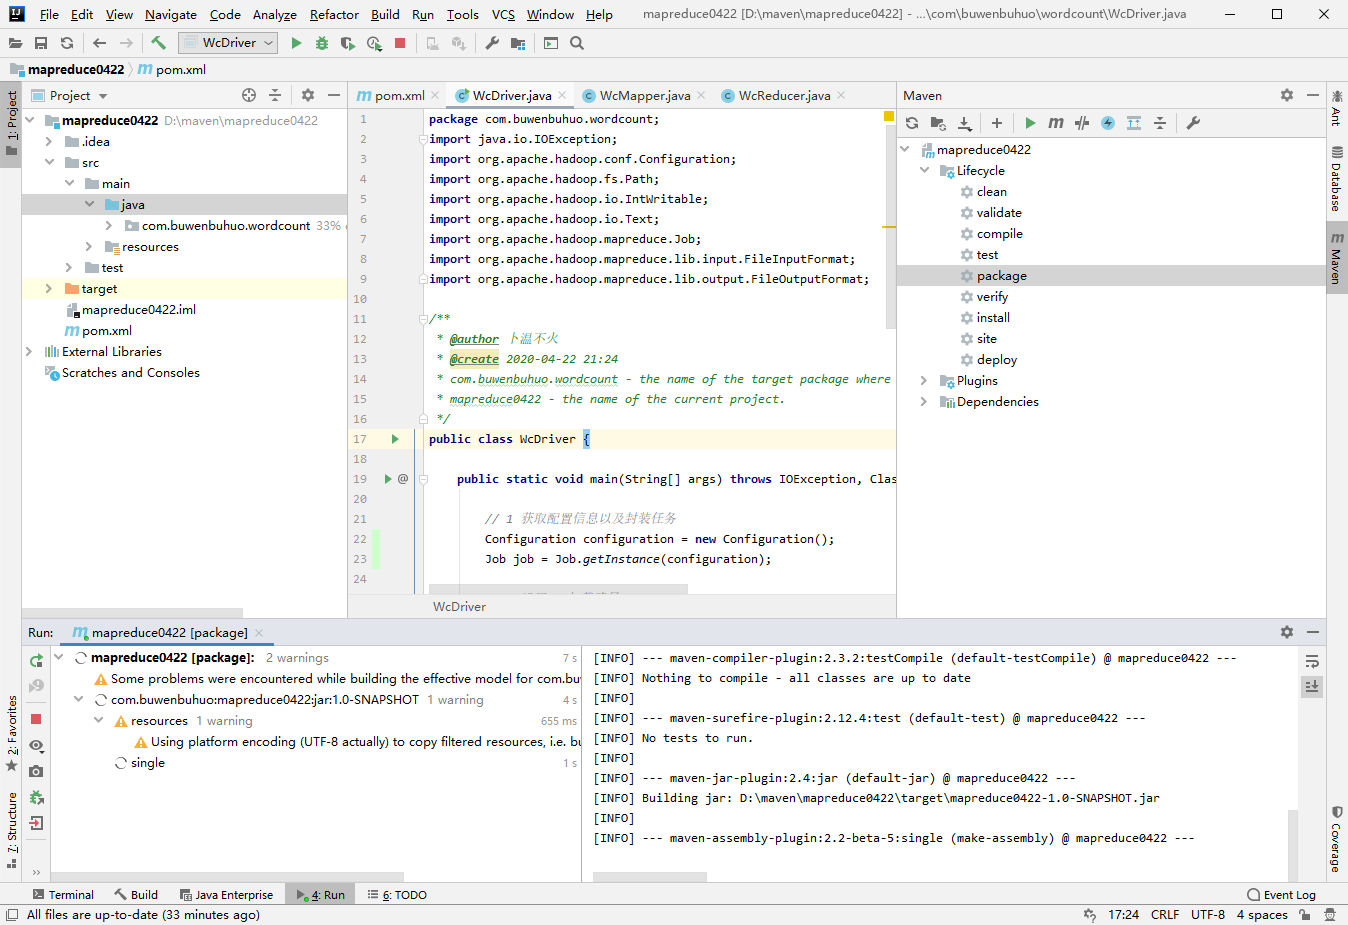This screenshot has width=1348, height=925.
Task: Reimport all Maven projects icon
Action: (x=912, y=123)
